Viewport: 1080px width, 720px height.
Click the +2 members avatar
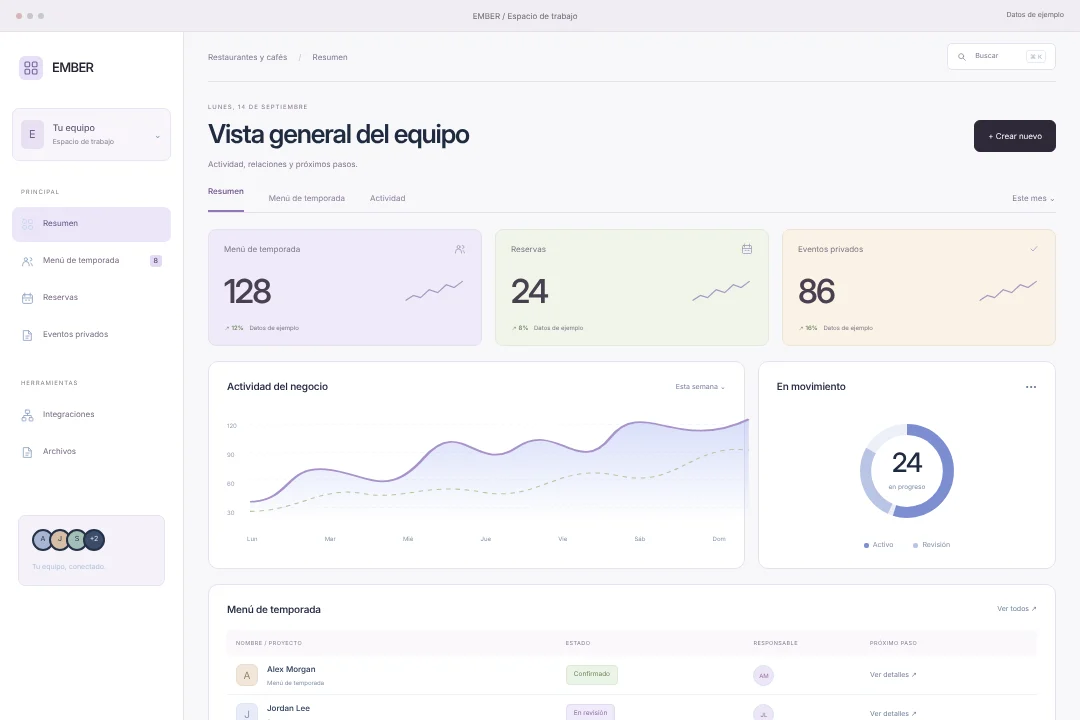point(94,539)
